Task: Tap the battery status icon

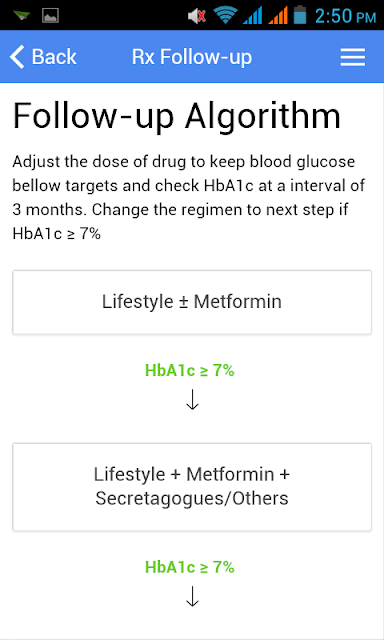Action: pos(300,15)
